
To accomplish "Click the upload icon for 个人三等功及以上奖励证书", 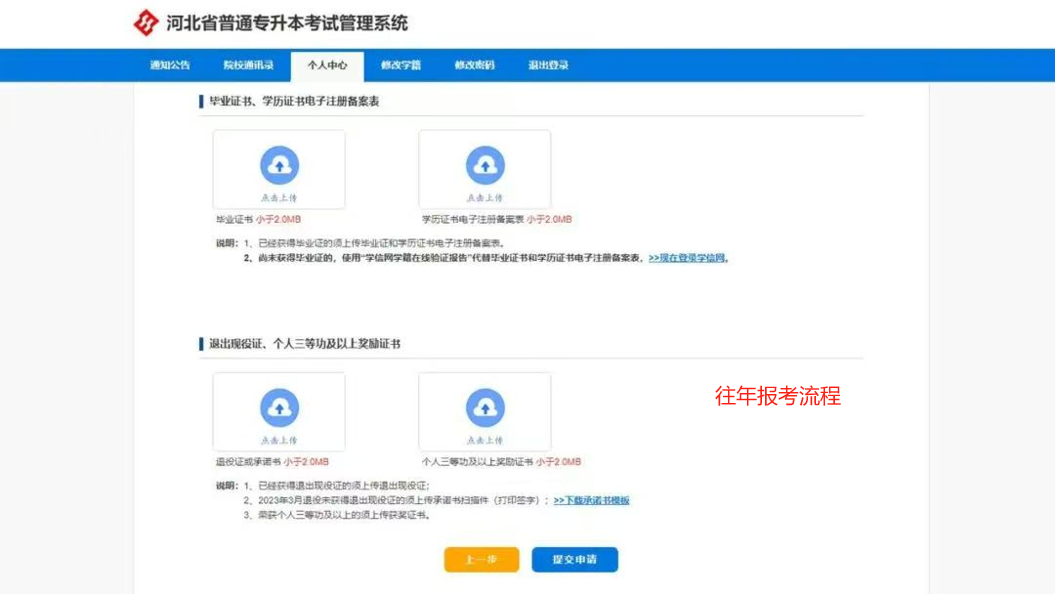I will (485, 405).
